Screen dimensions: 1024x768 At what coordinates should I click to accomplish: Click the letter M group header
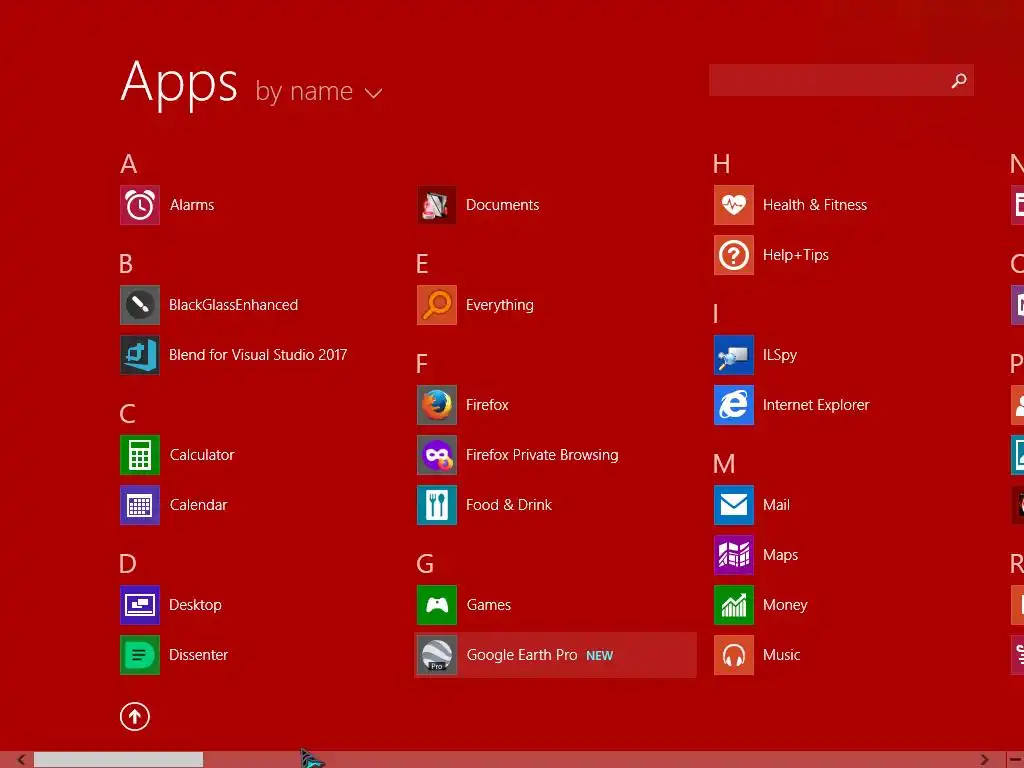pos(724,464)
